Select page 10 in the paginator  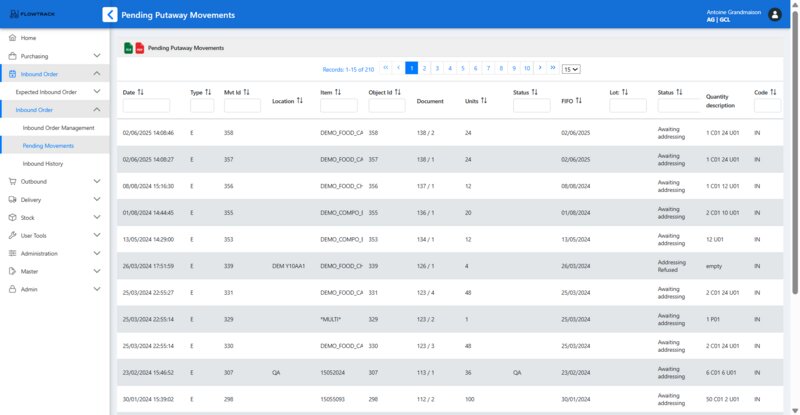point(526,68)
